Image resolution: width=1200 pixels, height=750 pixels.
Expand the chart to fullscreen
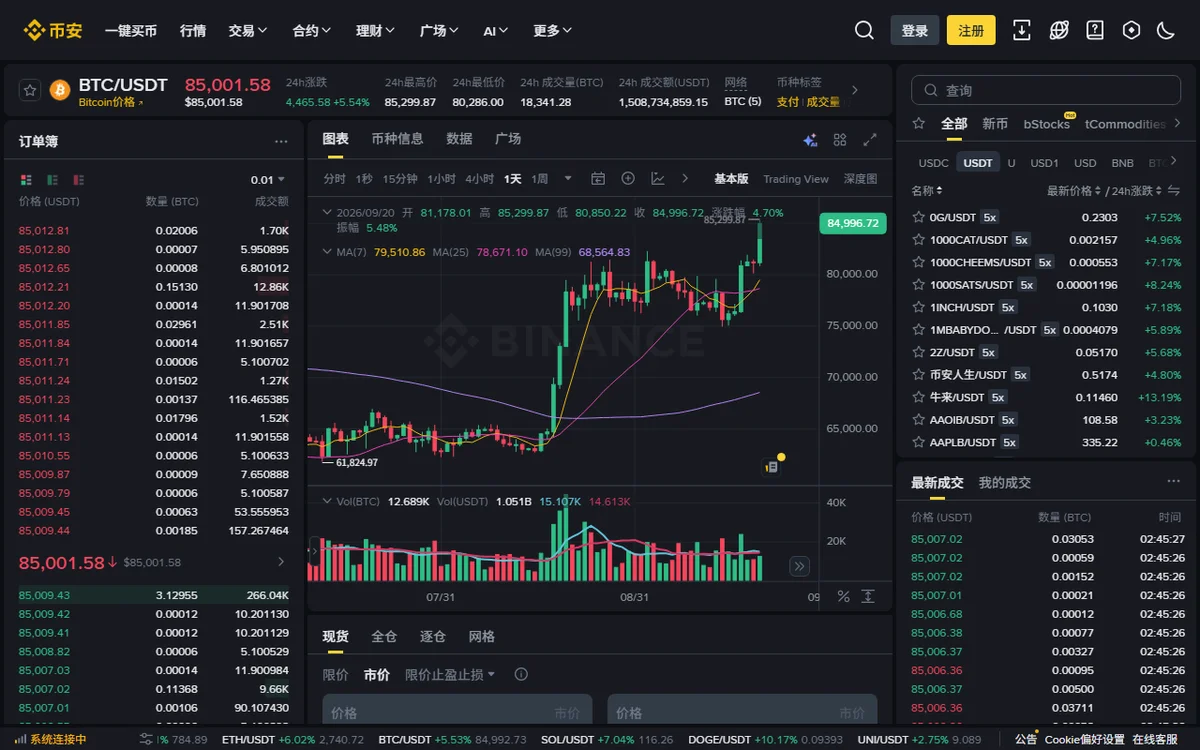pos(870,140)
